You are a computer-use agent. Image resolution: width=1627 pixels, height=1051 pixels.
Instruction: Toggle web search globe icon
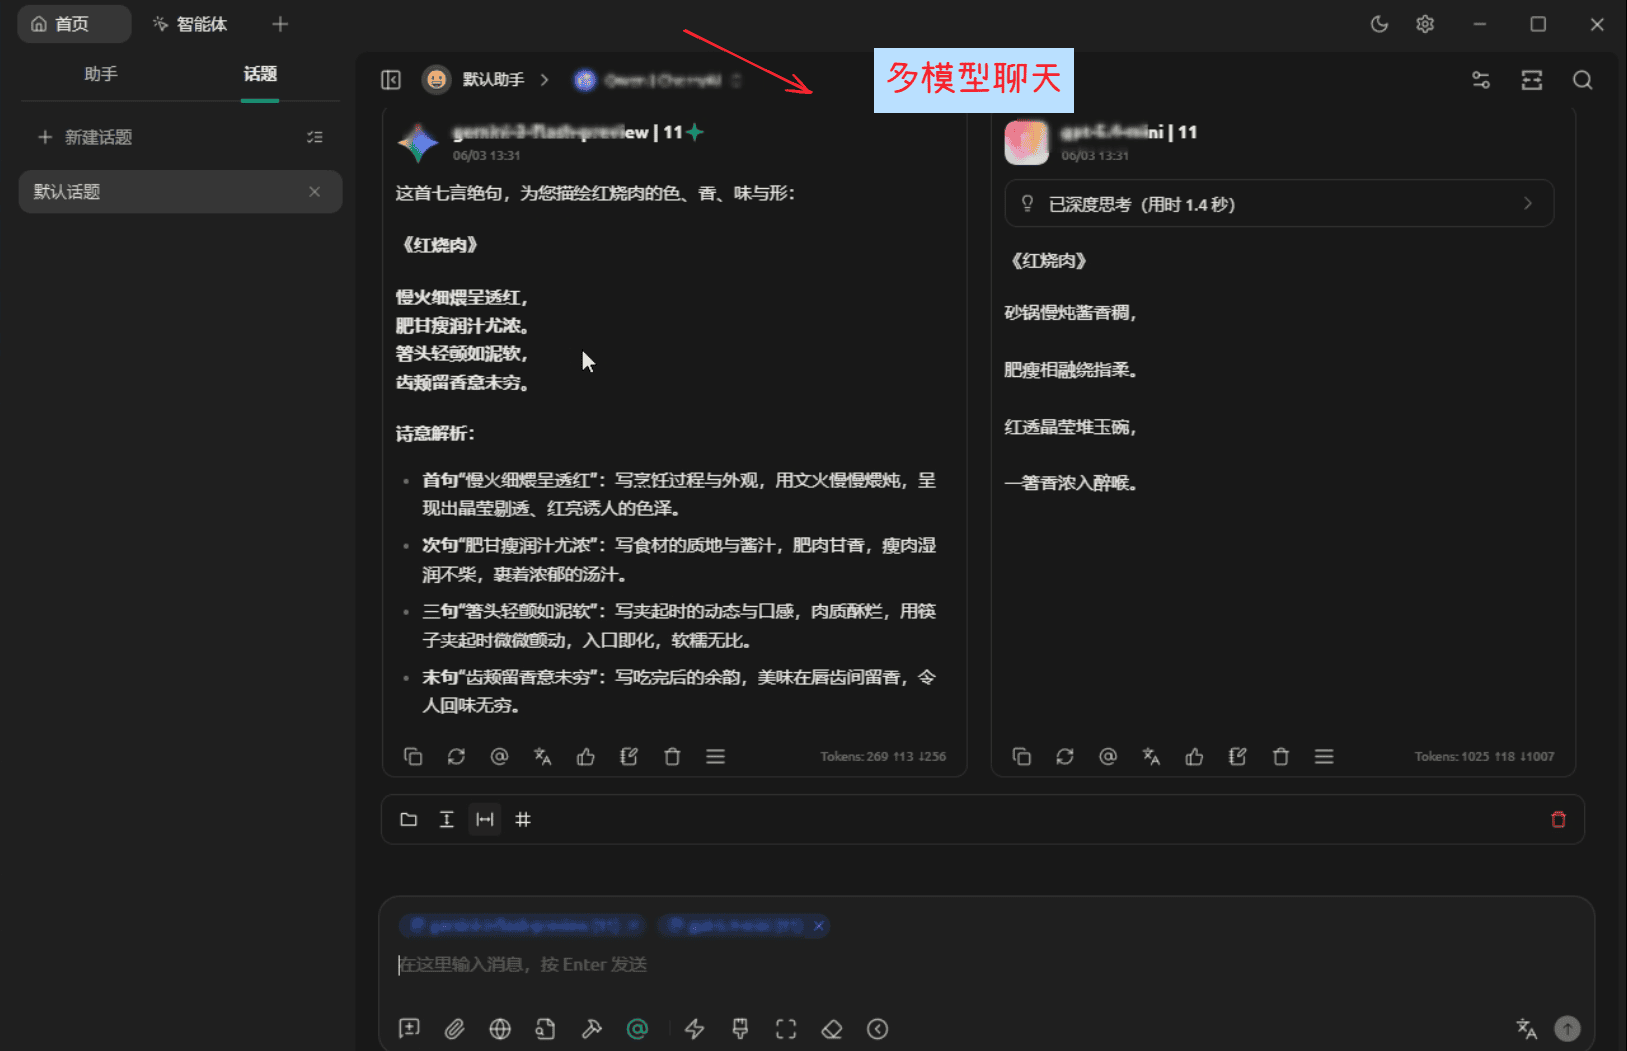(500, 1029)
